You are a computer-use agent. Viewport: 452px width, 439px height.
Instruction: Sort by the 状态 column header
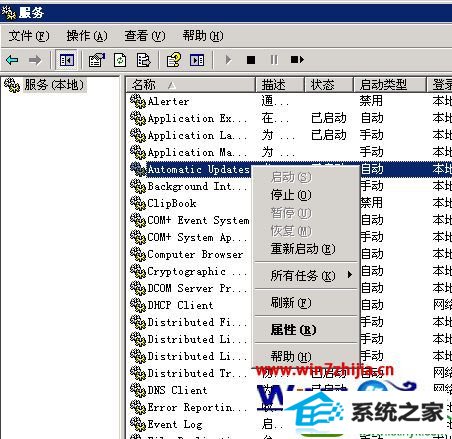[x=329, y=85]
